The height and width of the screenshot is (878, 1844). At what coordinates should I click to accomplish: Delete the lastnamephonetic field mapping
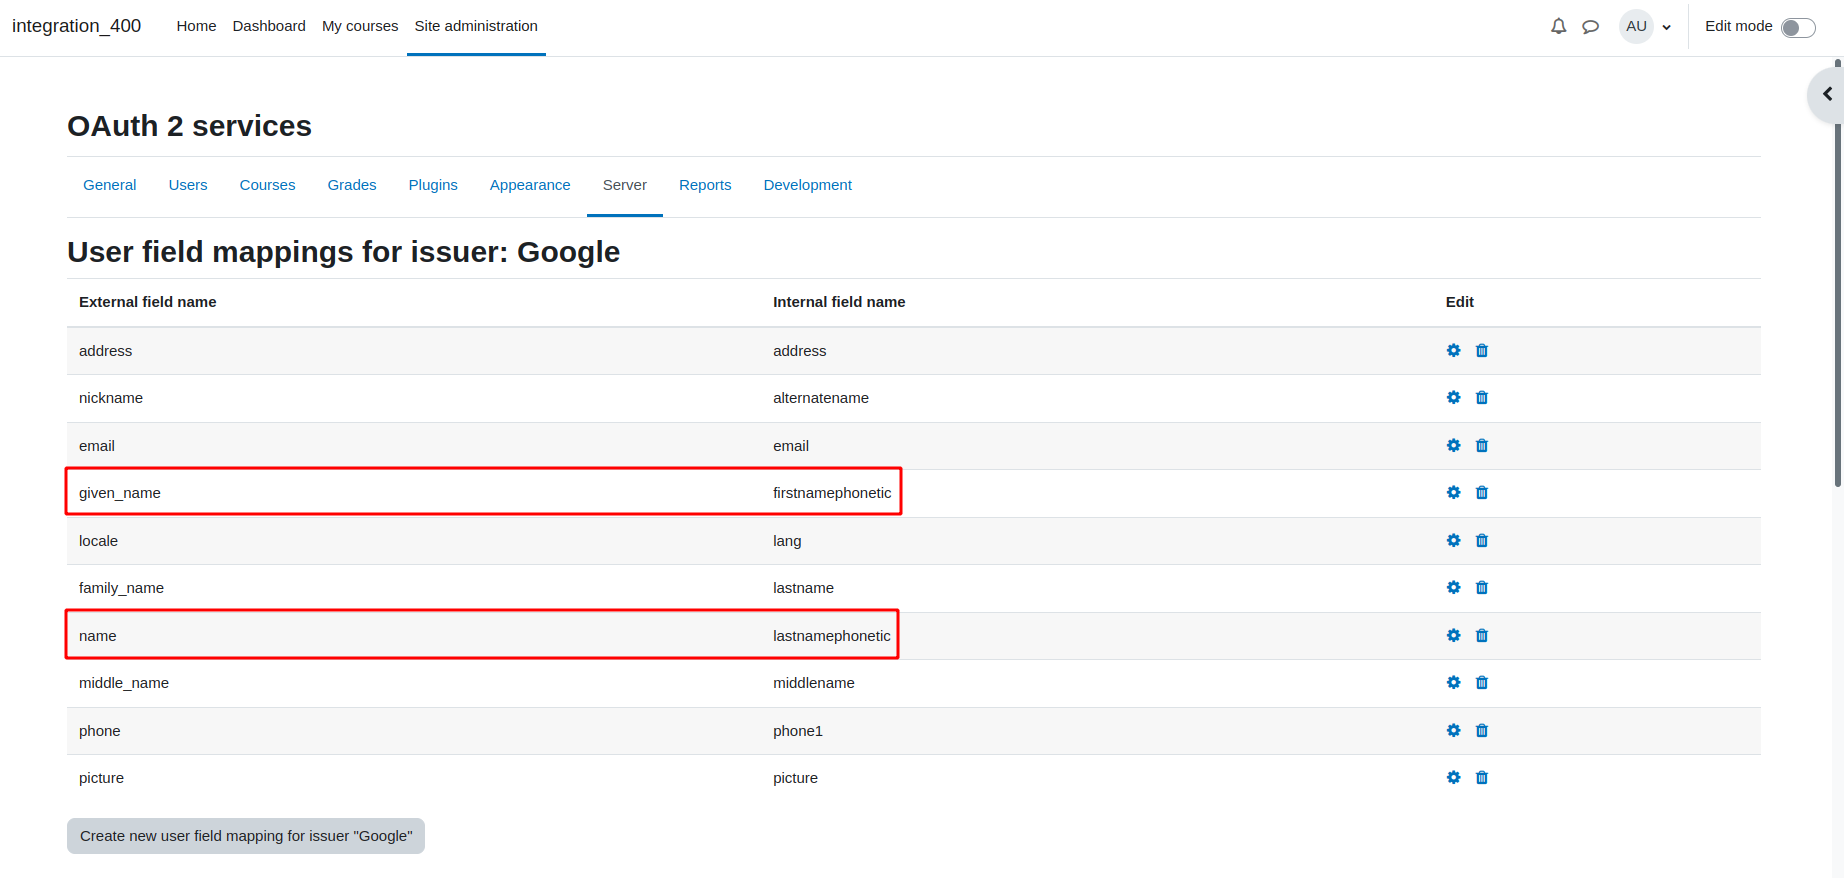pyautogui.click(x=1482, y=635)
